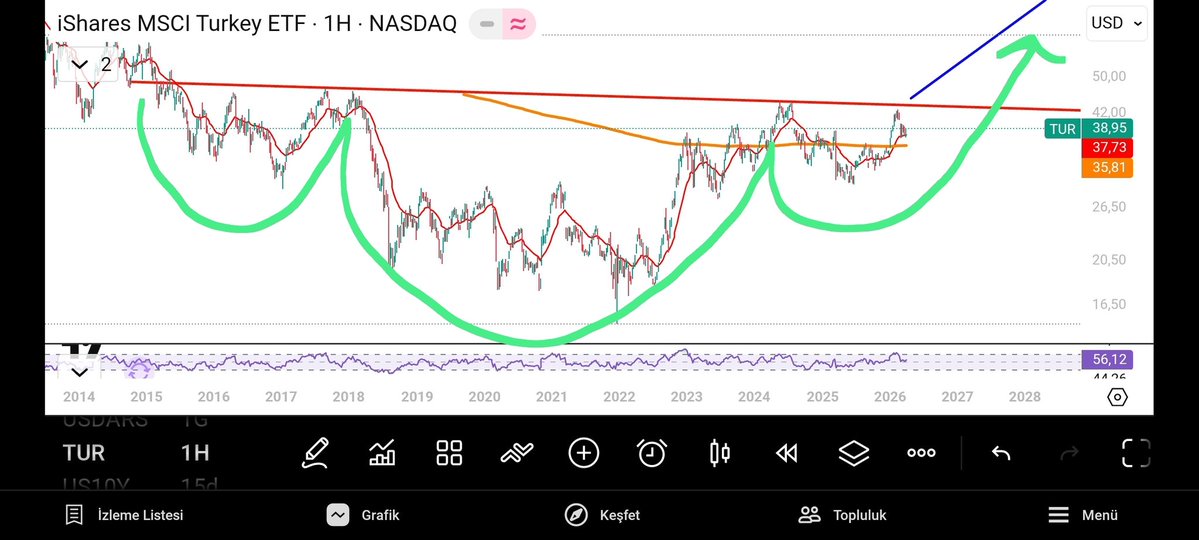1199x540 pixels.
Task: Open Menü tab
Action: (1082, 515)
